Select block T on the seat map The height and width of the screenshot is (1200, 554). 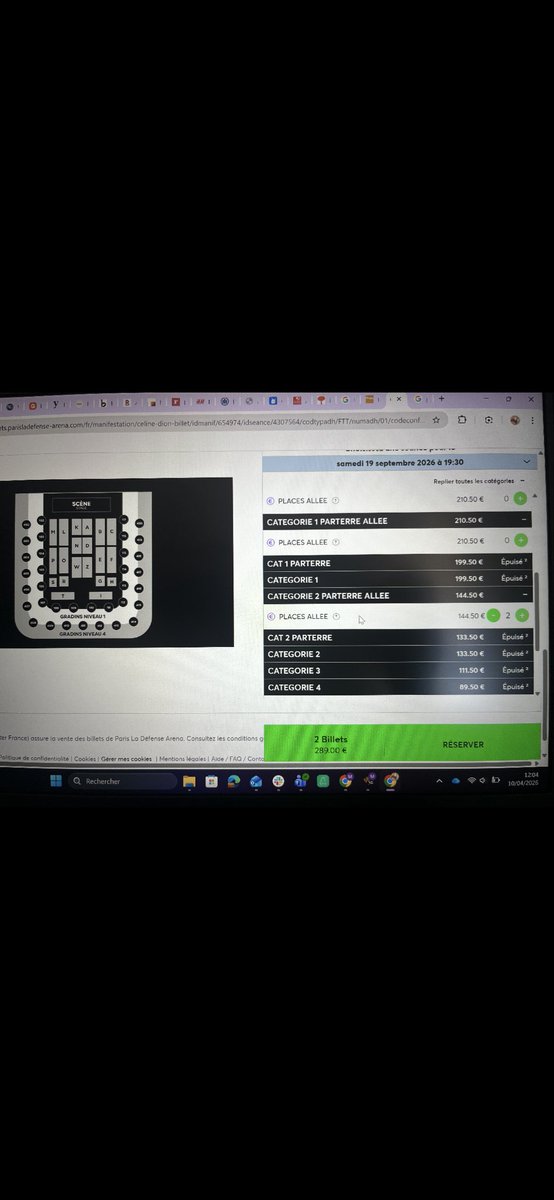[62, 596]
